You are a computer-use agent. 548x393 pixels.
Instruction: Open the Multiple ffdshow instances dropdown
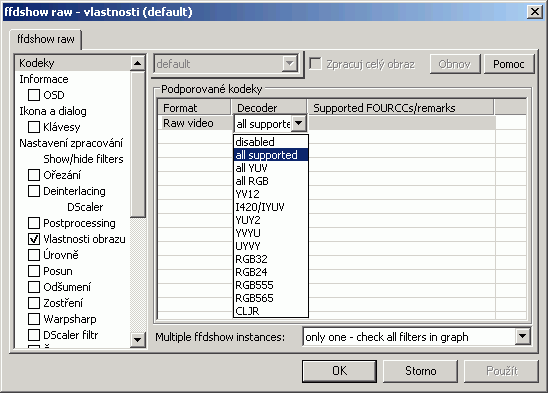pos(522,337)
